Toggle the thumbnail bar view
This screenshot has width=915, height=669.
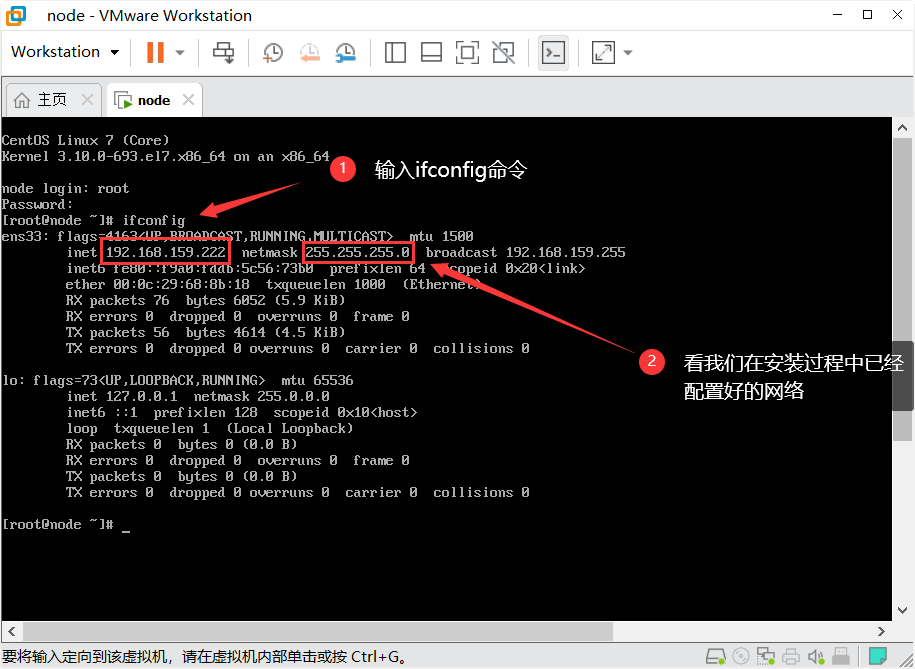(431, 53)
